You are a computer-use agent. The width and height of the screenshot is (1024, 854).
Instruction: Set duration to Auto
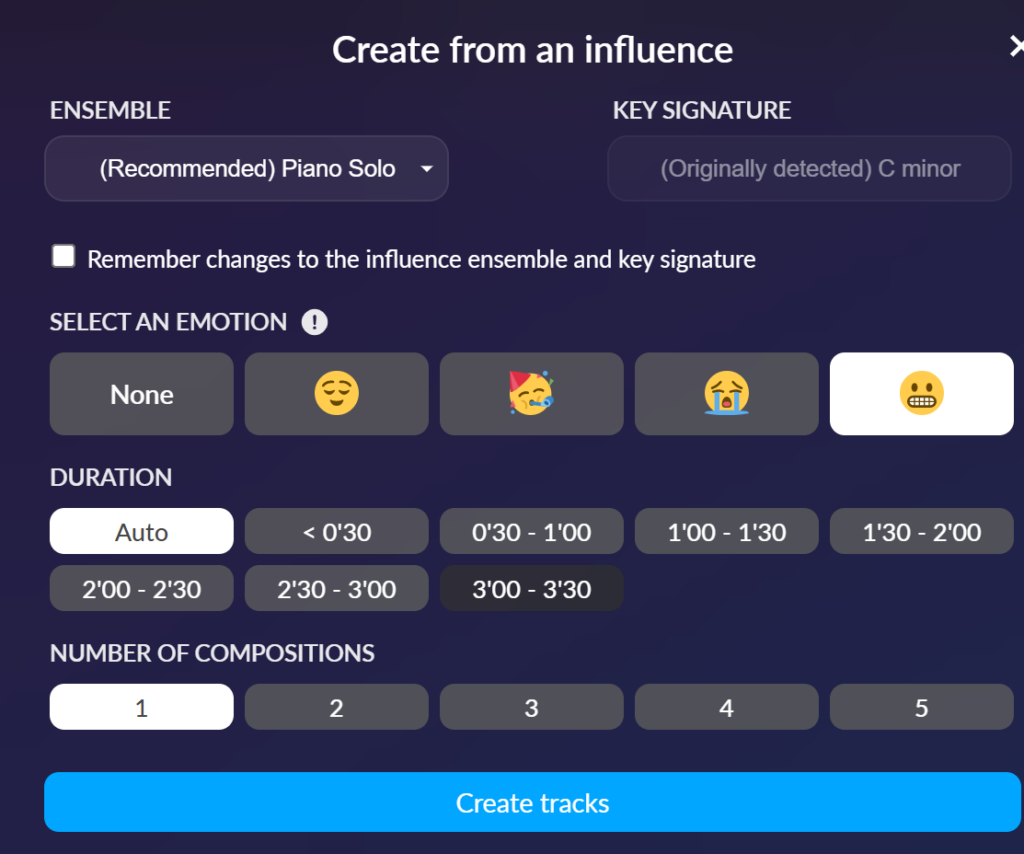[x=141, y=531]
